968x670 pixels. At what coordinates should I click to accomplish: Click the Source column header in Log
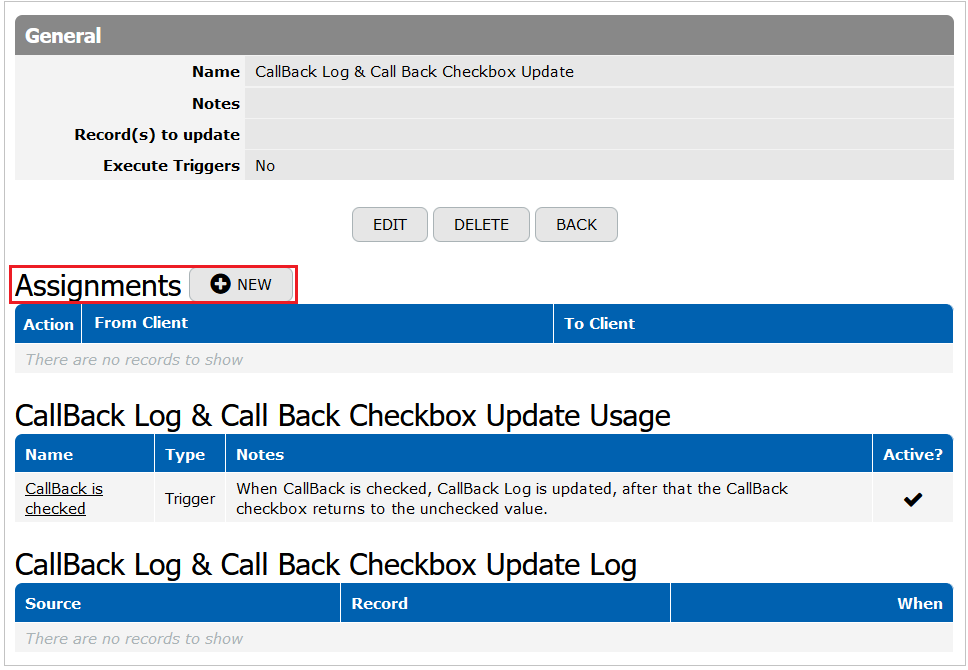tap(53, 603)
